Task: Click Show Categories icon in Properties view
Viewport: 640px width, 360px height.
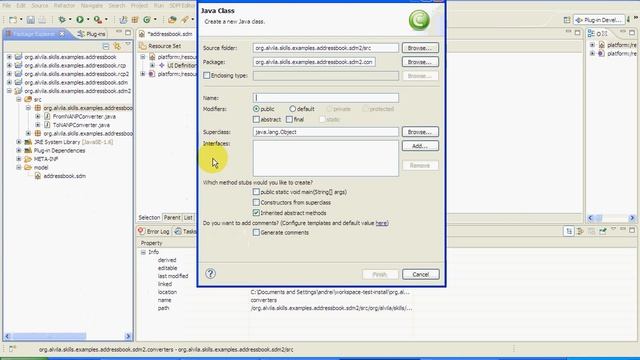Action: 569,231
